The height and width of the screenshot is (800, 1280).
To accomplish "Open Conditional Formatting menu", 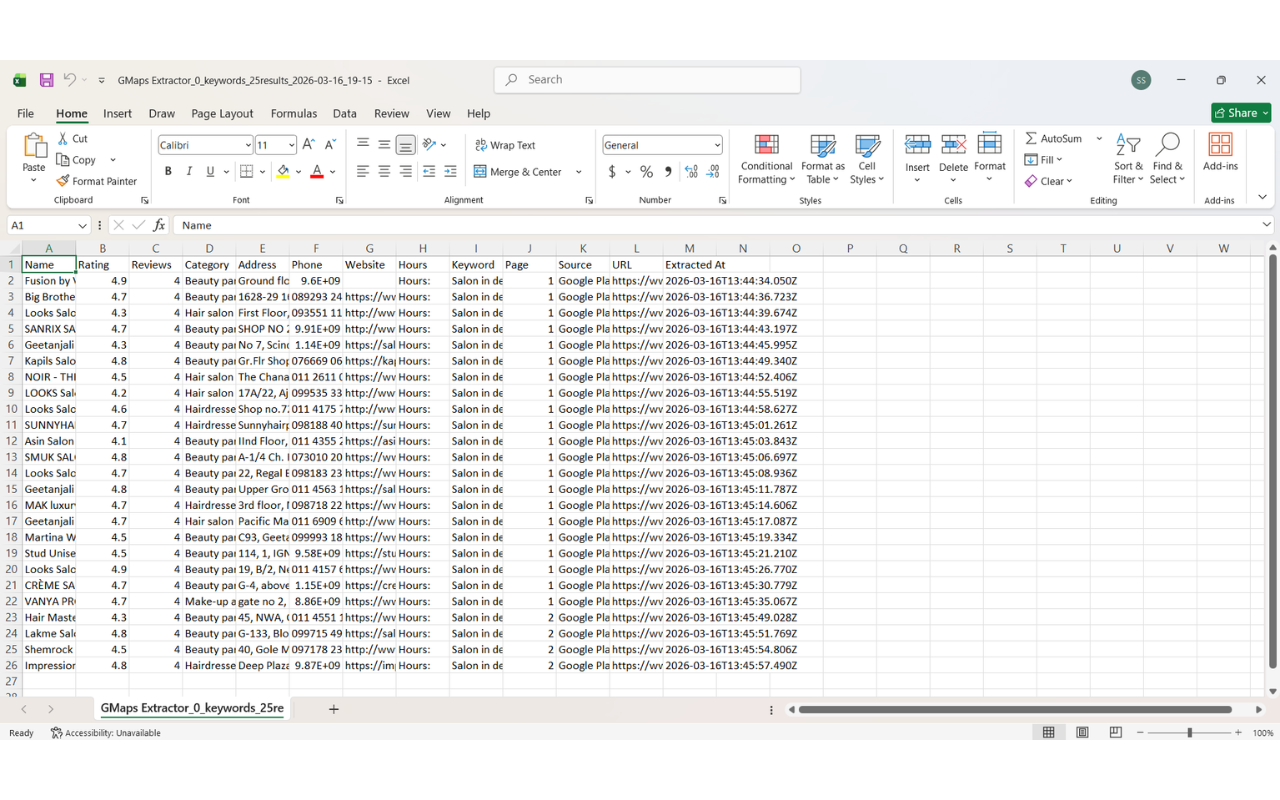I will 767,159.
